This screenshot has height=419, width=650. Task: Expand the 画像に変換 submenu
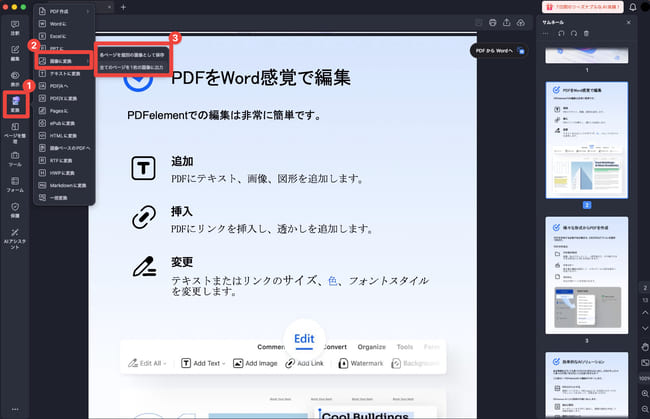[64, 61]
